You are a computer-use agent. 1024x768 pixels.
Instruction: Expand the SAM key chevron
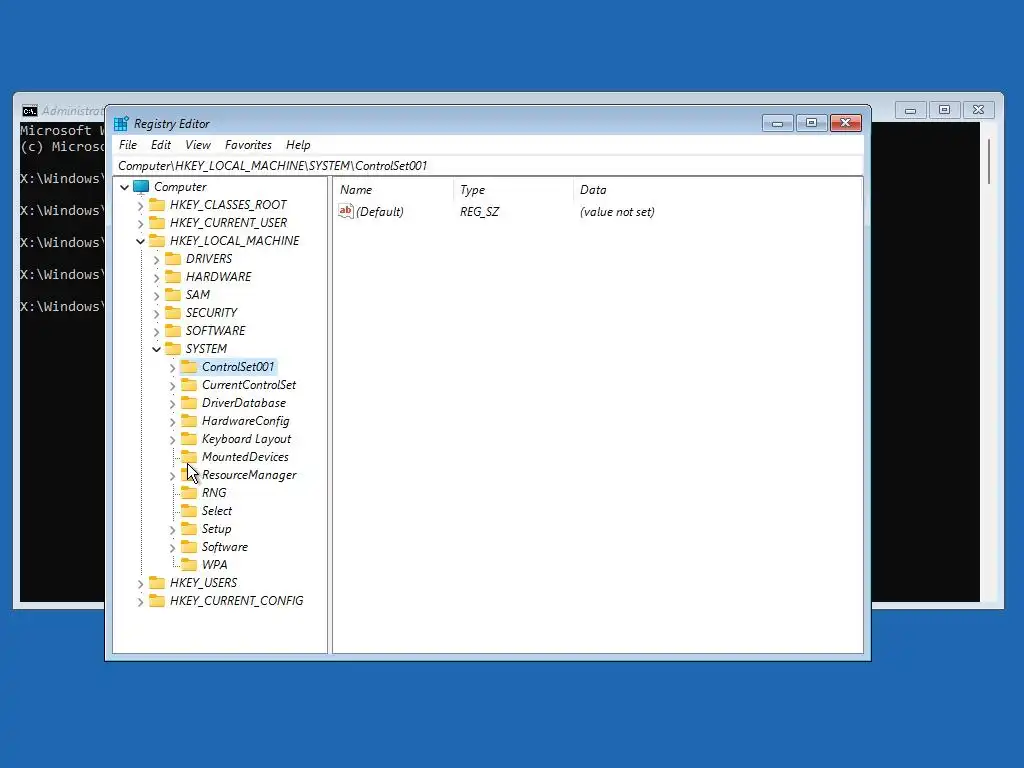[x=156, y=296]
